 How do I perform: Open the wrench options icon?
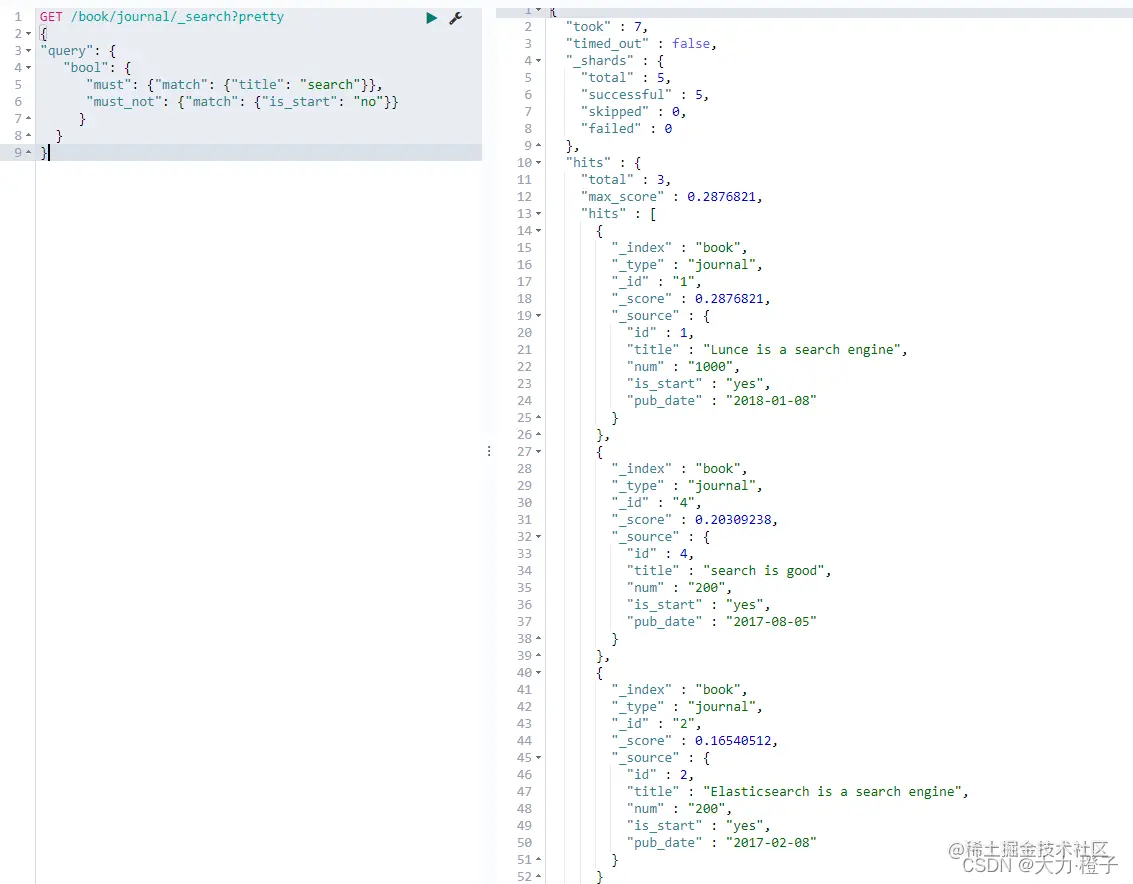[455, 18]
